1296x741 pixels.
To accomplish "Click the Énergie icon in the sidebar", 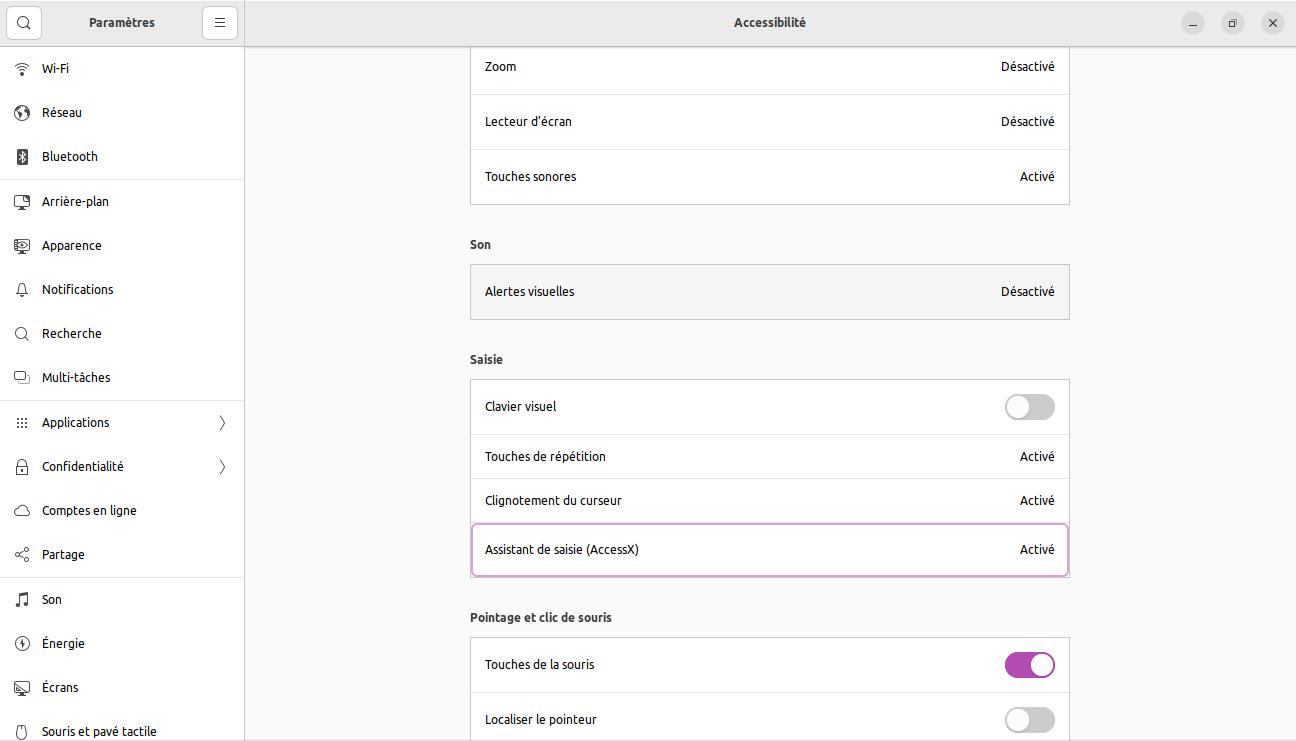I will [22, 644].
